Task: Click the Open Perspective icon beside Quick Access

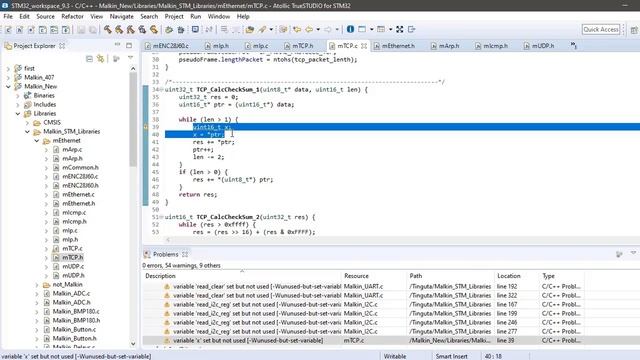Action: pos(633,30)
